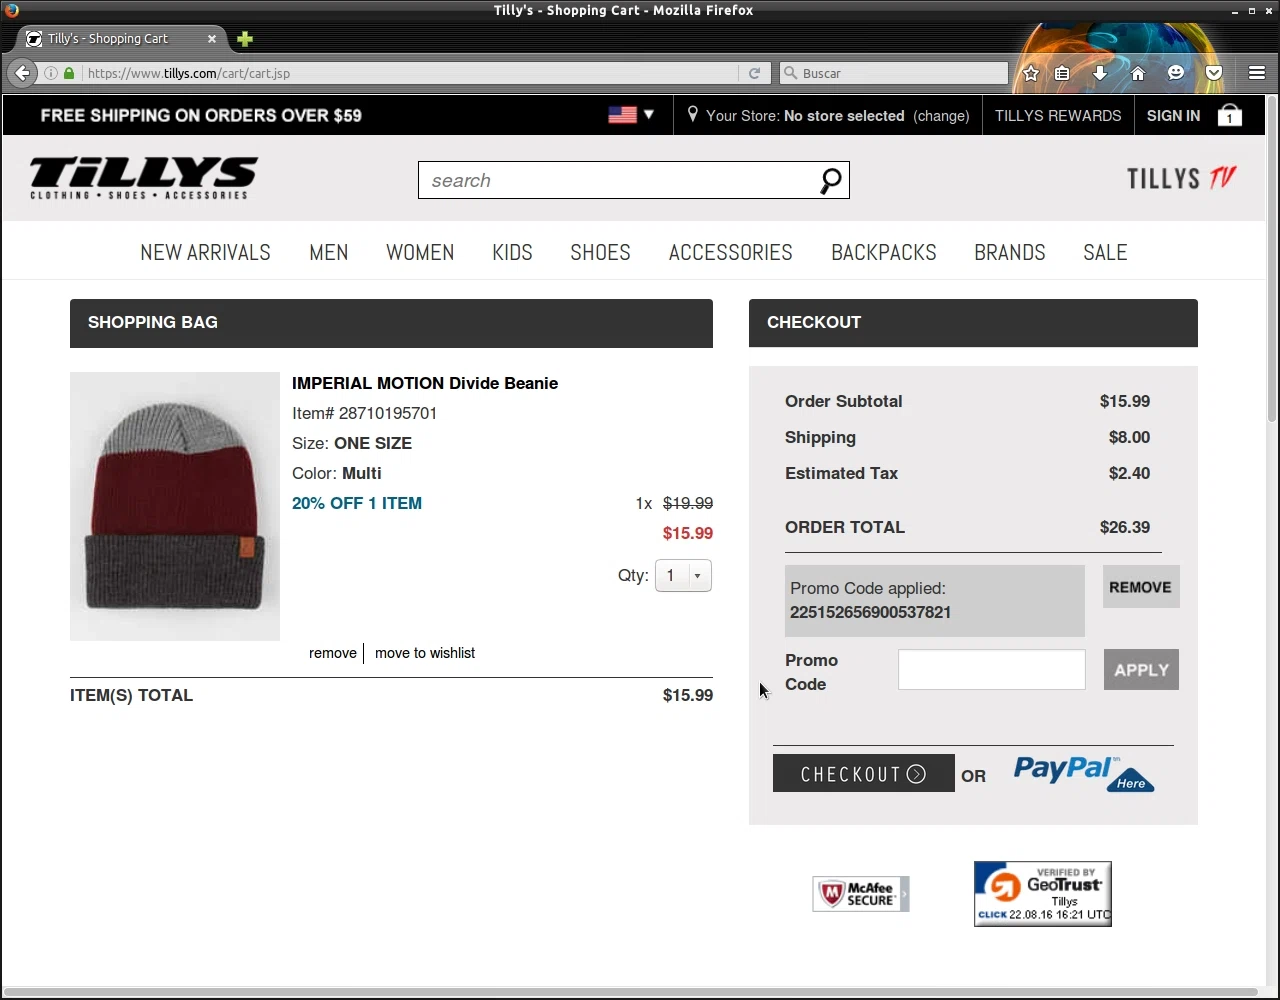The height and width of the screenshot is (1000, 1280).
Task: Click the store location pin icon
Action: click(x=692, y=115)
